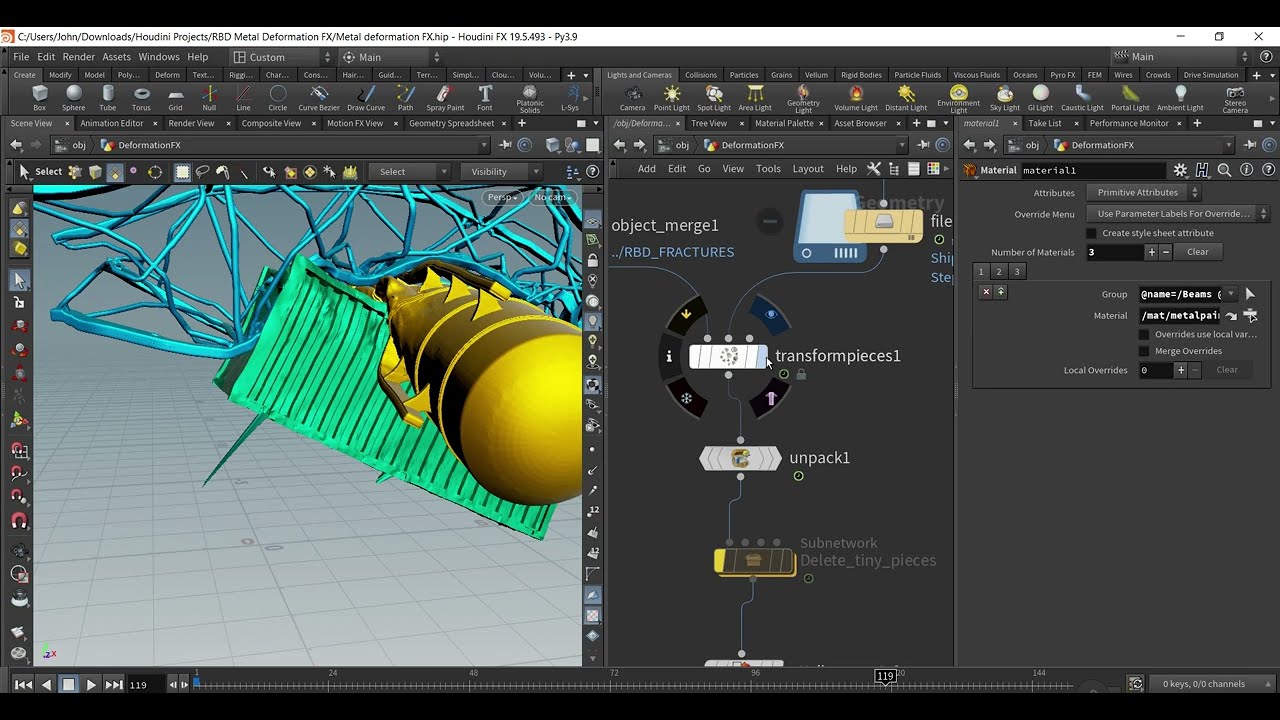Click the current frame number field
1280x720 pixels.
pos(145,685)
